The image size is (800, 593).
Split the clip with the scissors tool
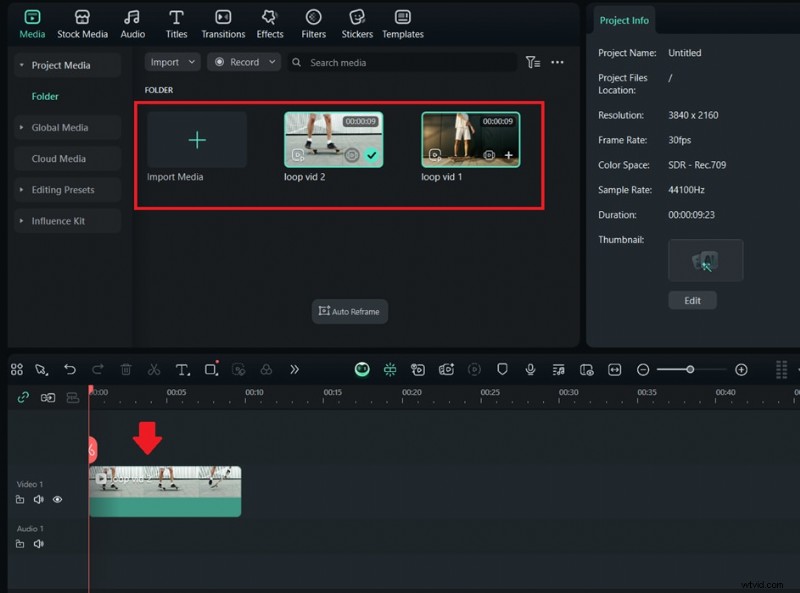154,369
